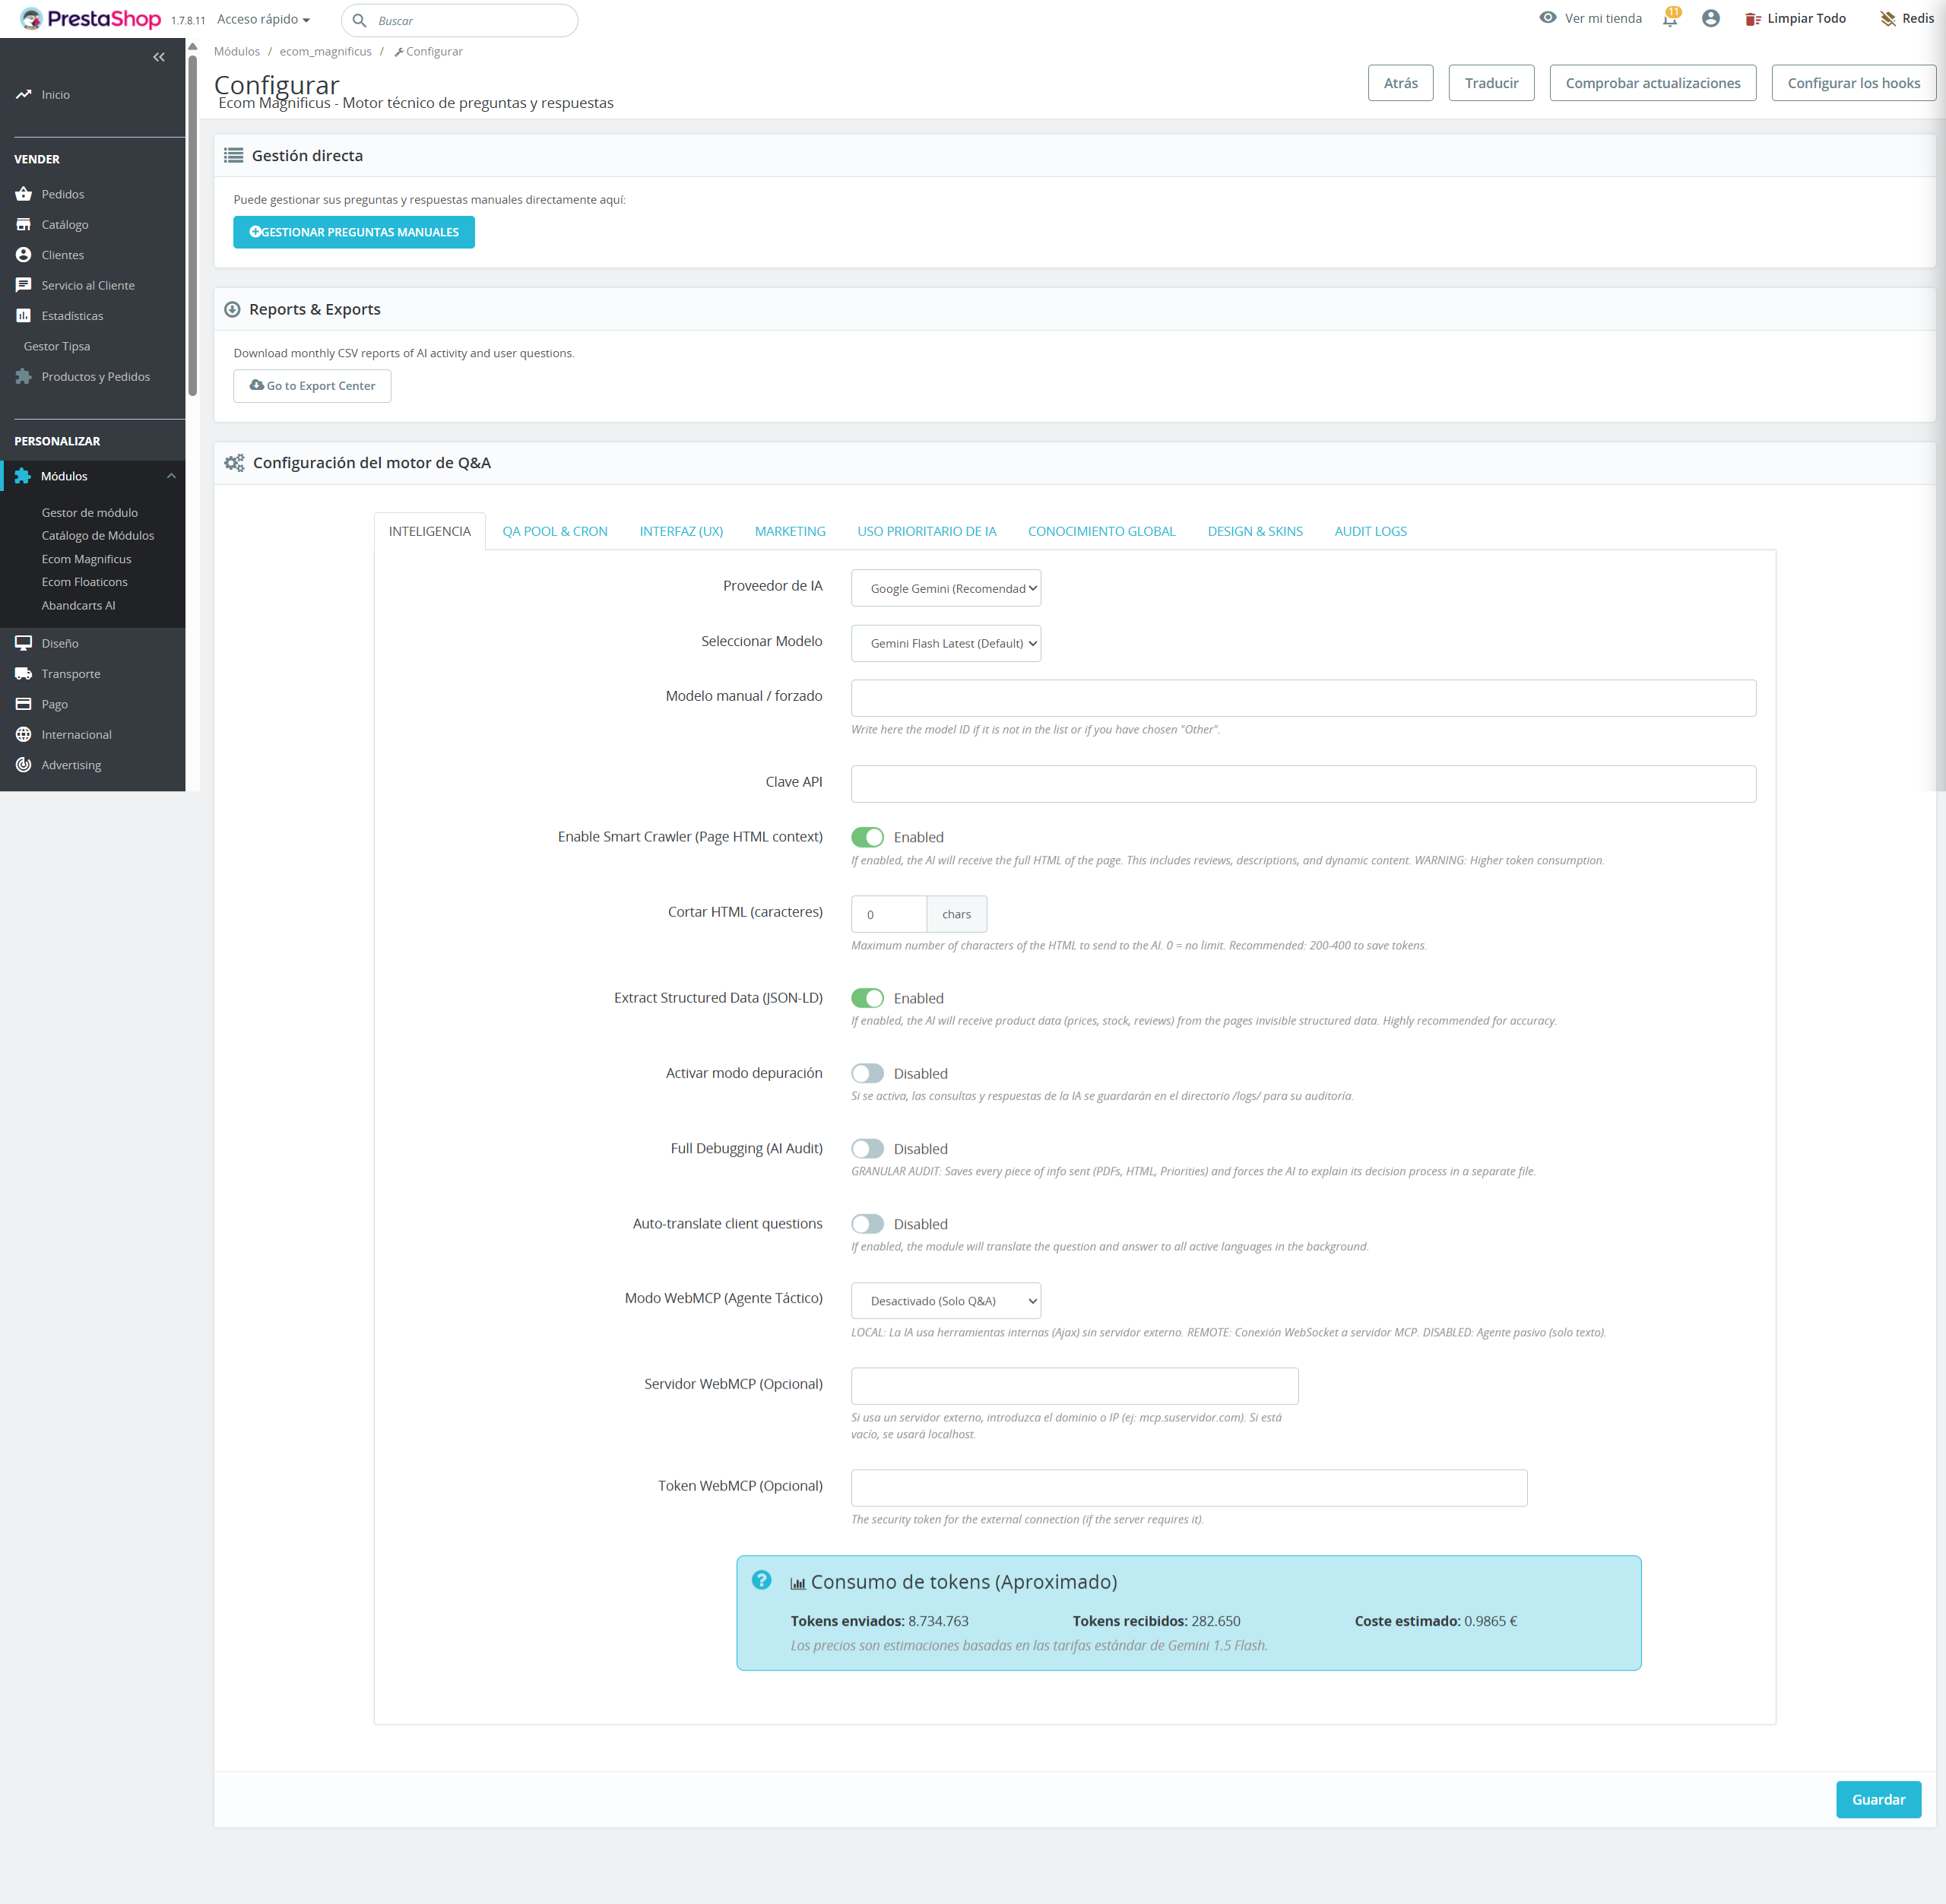
Task: Click the help question mark in the token box
Action: point(761,1580)
